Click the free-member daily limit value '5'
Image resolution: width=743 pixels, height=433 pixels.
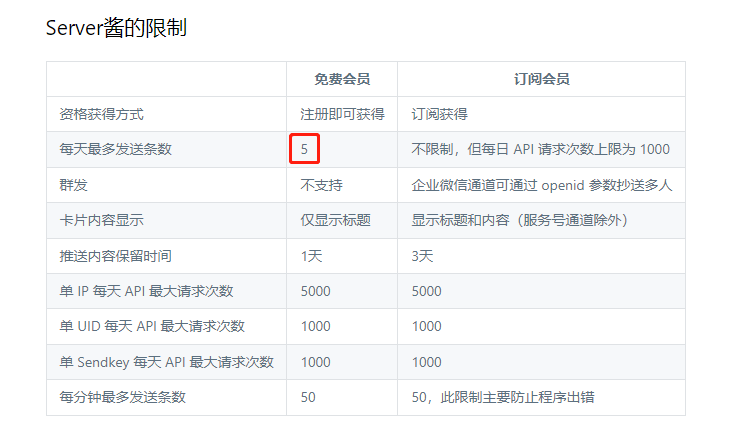(x=304, y=149)
